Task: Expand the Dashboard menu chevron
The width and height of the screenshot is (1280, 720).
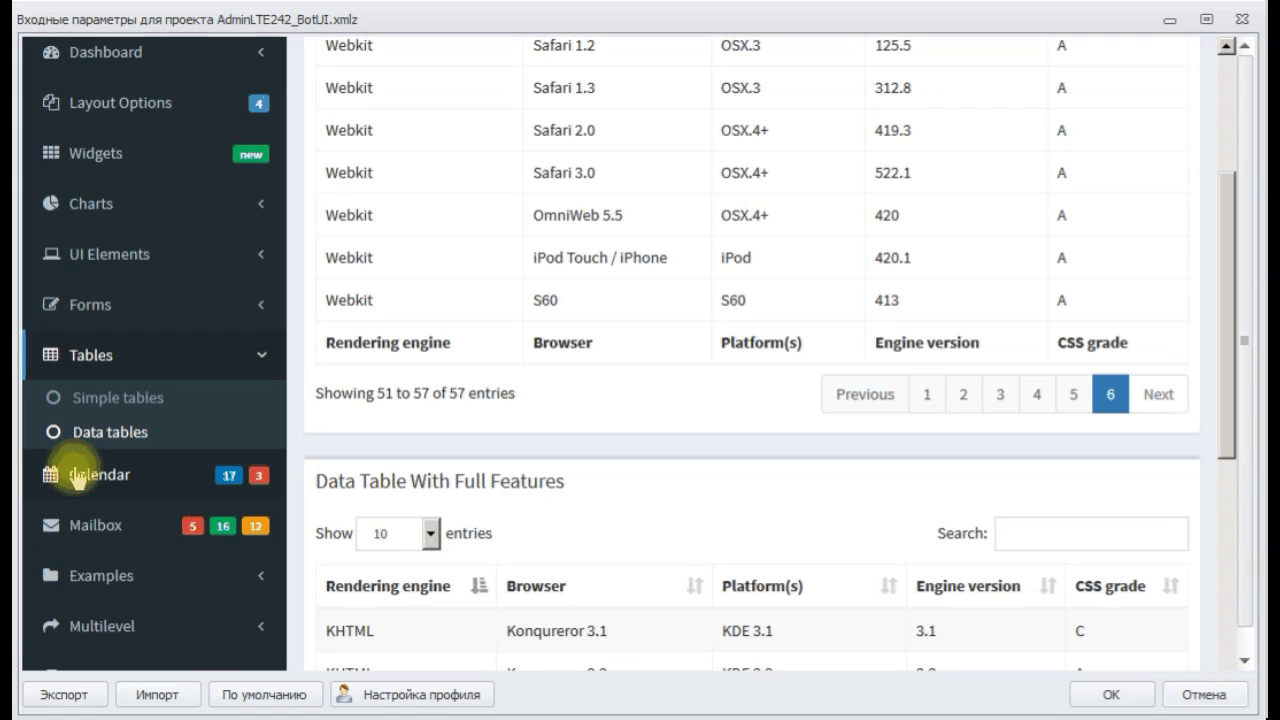Action: (x=261, y=52)
